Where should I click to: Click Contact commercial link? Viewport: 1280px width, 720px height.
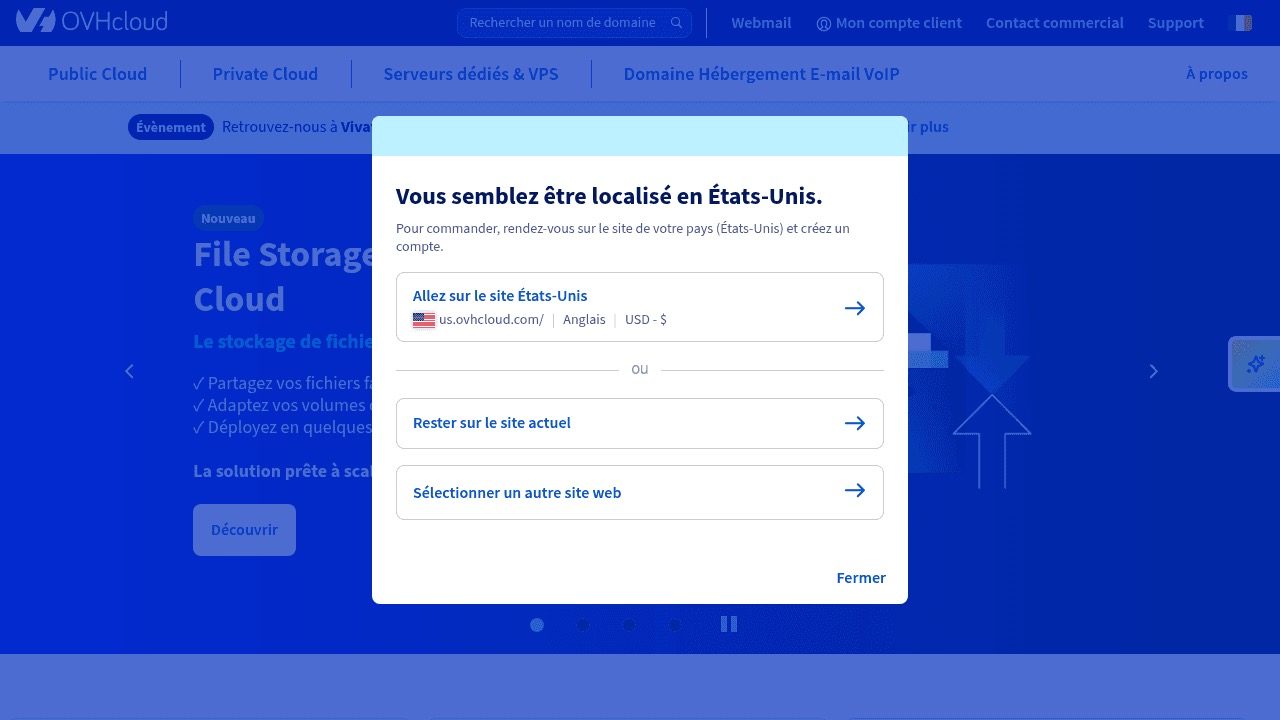[x=1055, y=23]
